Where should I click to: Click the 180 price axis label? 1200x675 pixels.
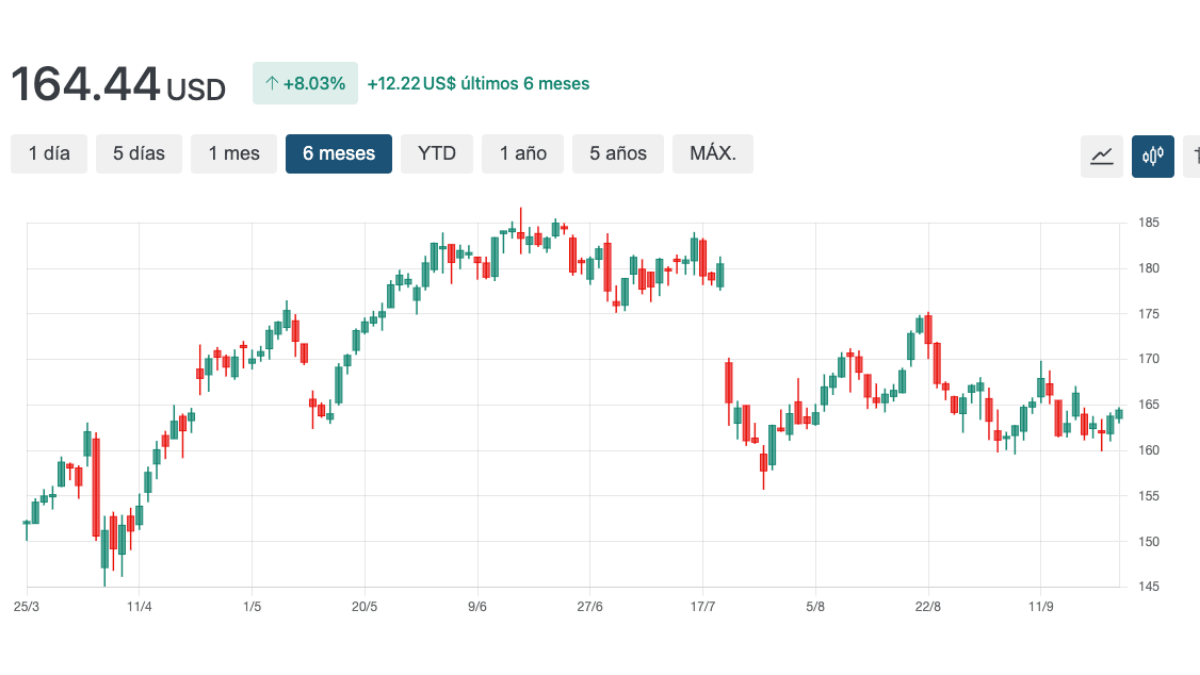point(1148,268)
